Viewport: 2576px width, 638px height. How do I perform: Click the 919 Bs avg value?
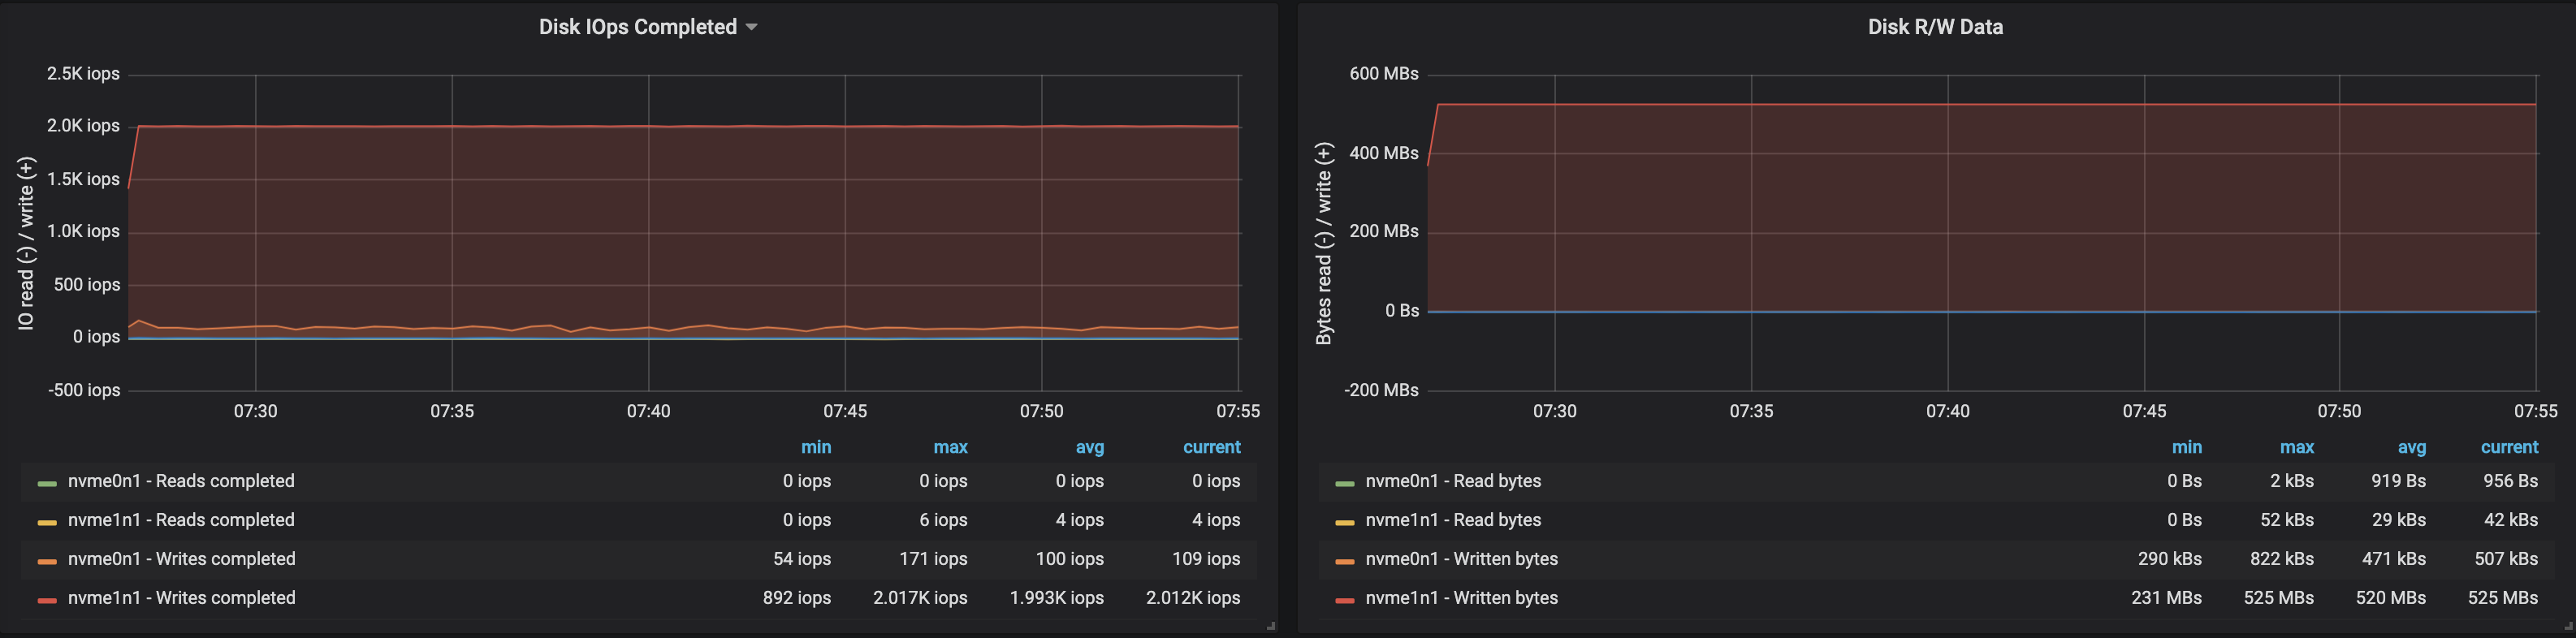point(2398,481)
